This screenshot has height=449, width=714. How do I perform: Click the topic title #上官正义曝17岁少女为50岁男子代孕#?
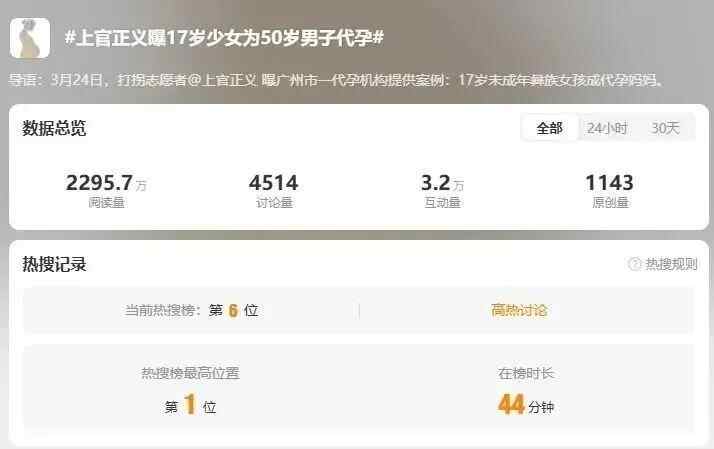point(224,37)
